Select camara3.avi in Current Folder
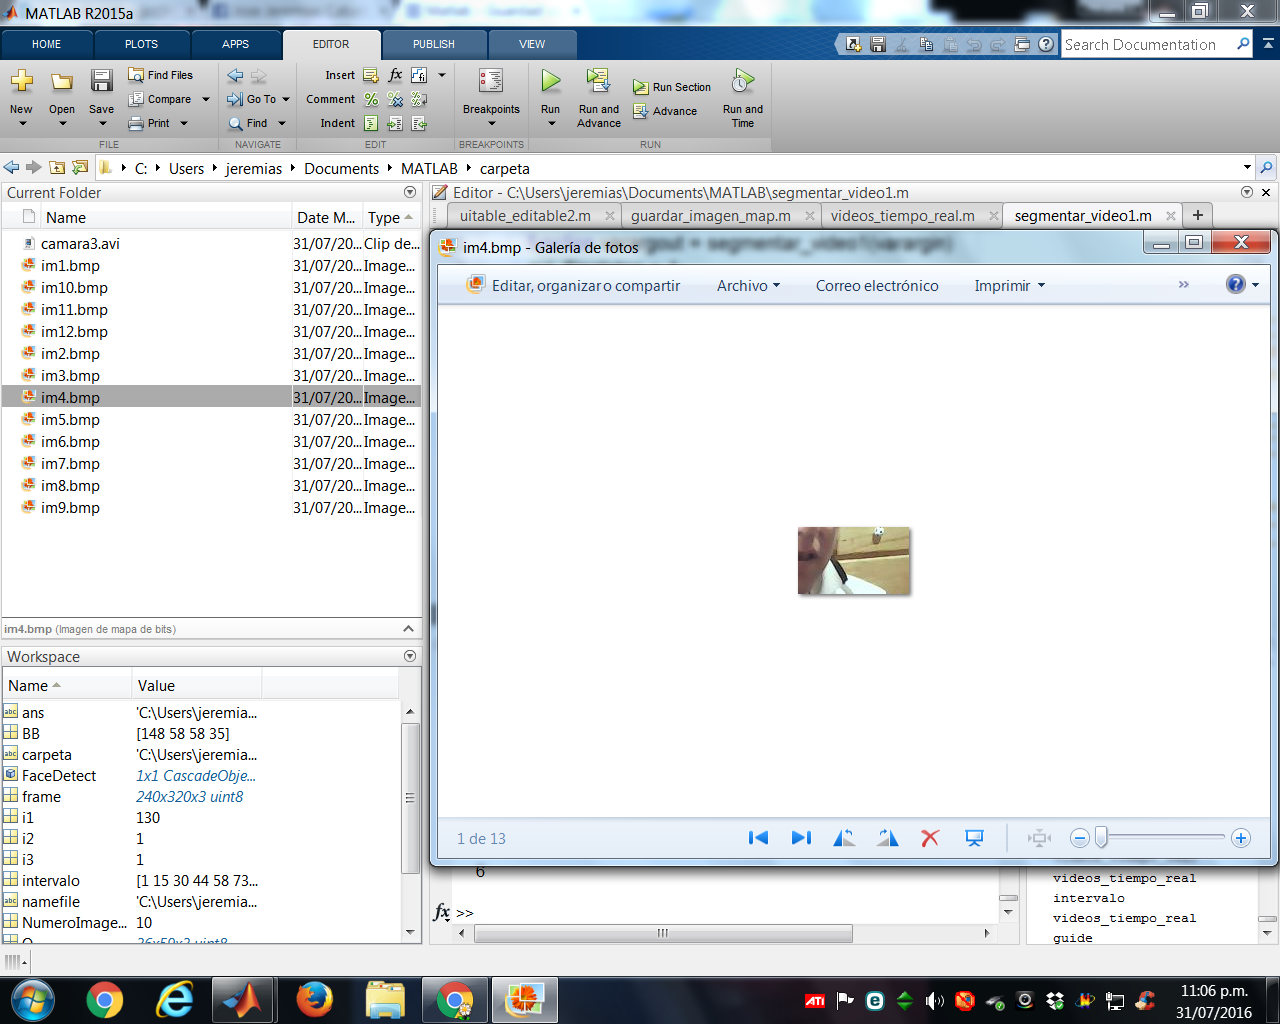The width and height of the screenshot is (1280, 1024). (x=211, y=243)
